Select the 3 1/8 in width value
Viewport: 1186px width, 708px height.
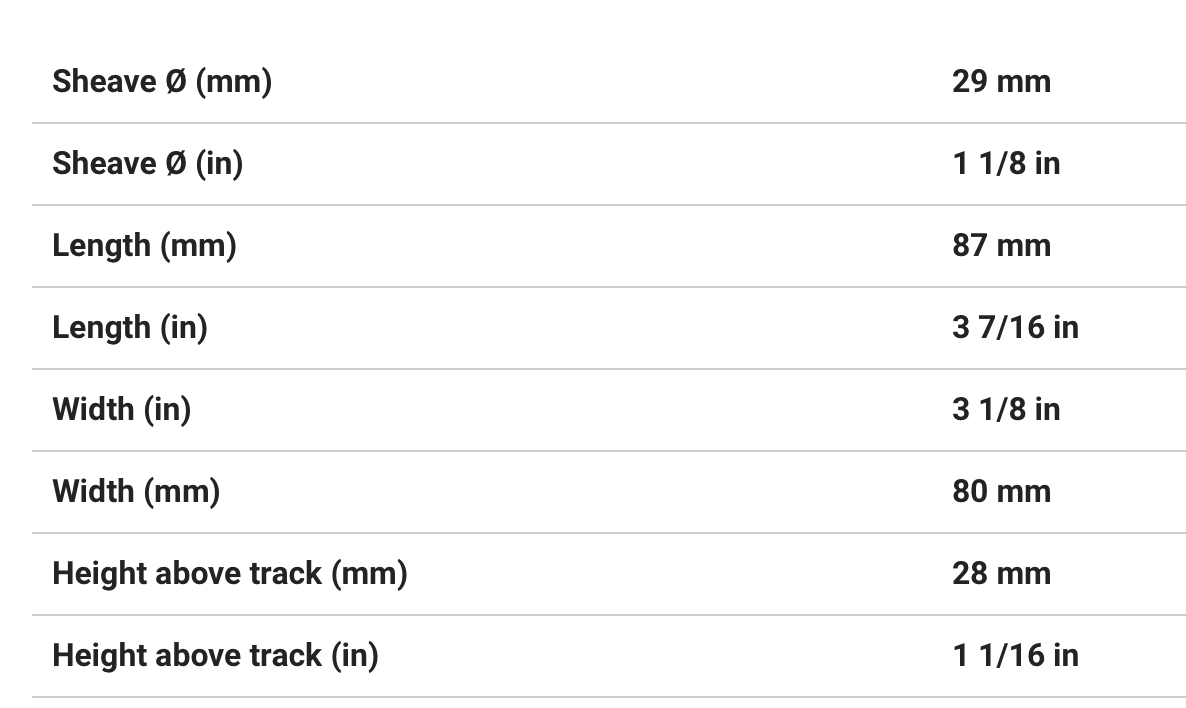pos(1005,409)
